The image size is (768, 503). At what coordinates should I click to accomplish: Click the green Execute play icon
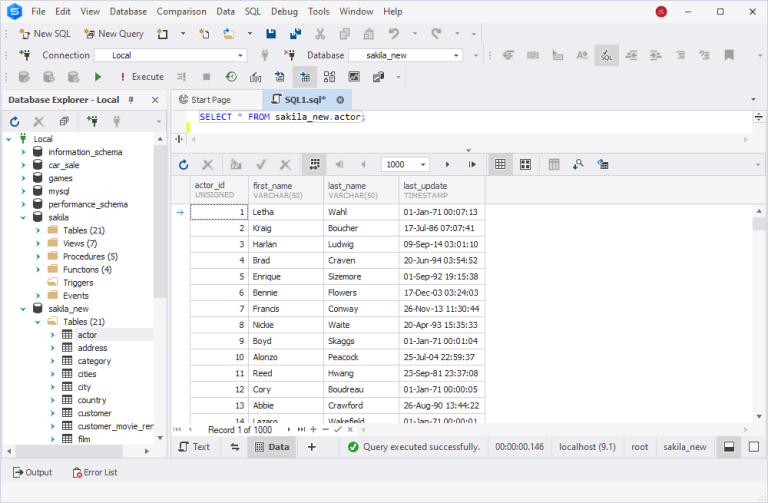pos(98,76)
